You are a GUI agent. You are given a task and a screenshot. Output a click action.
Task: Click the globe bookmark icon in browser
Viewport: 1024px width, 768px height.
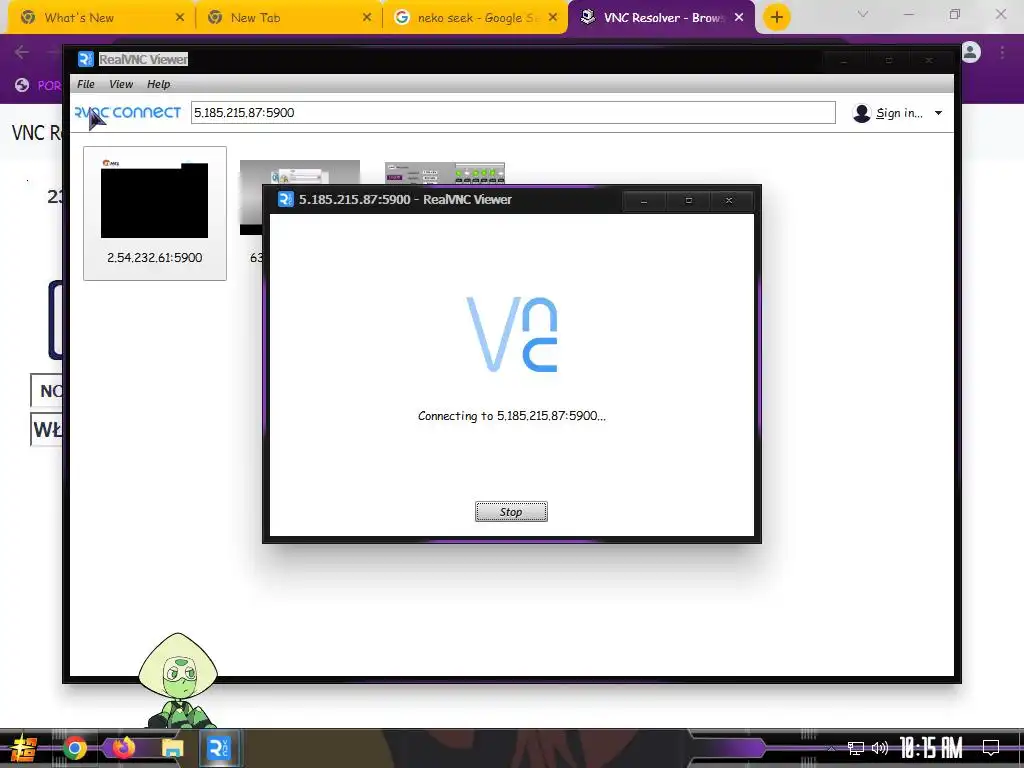click(22, 85)
